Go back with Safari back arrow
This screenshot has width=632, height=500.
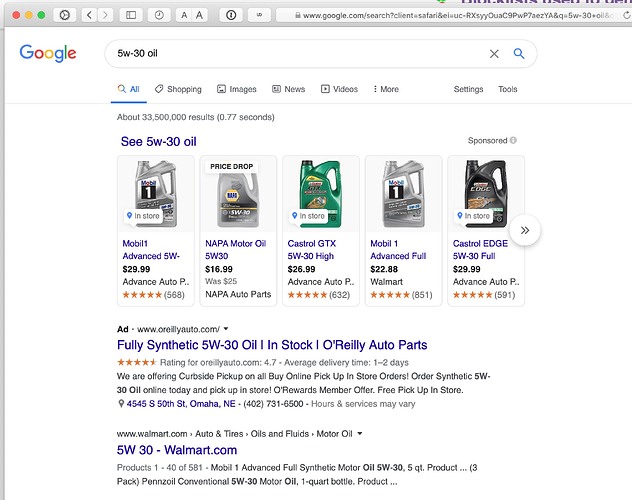89,16
